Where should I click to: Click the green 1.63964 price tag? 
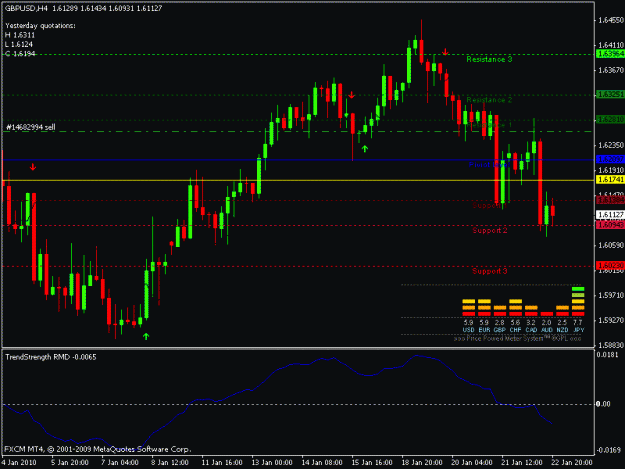click(610, 54)
